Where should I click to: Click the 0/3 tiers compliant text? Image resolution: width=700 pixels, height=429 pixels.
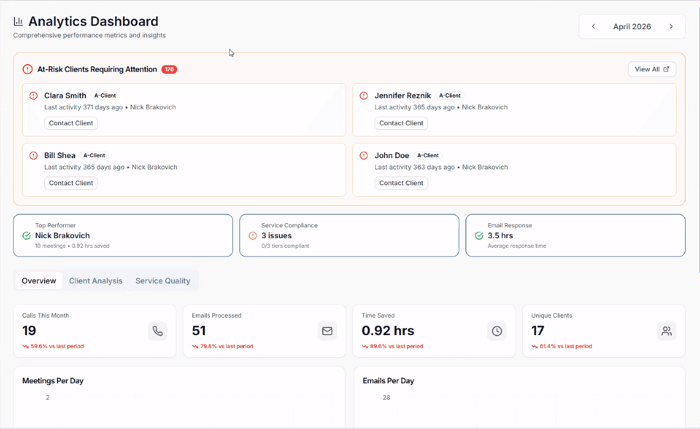(x=285, y=246)
